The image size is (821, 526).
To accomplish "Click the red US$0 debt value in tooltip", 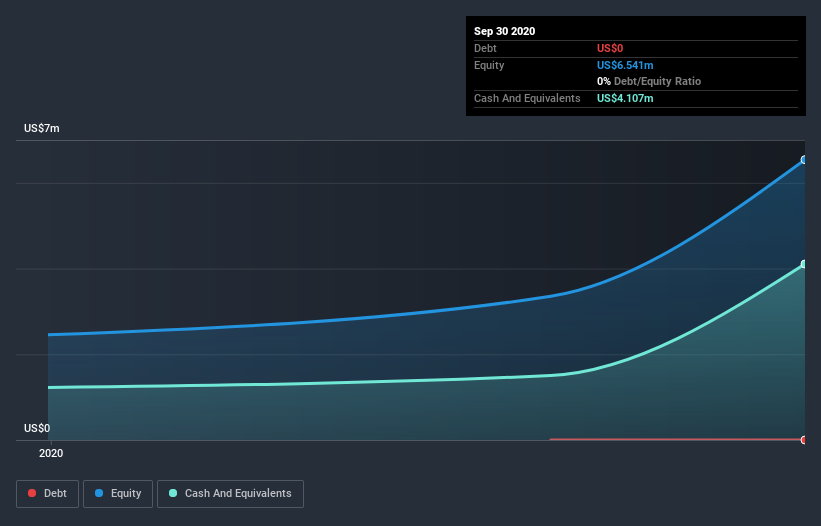I will (610, 48).
